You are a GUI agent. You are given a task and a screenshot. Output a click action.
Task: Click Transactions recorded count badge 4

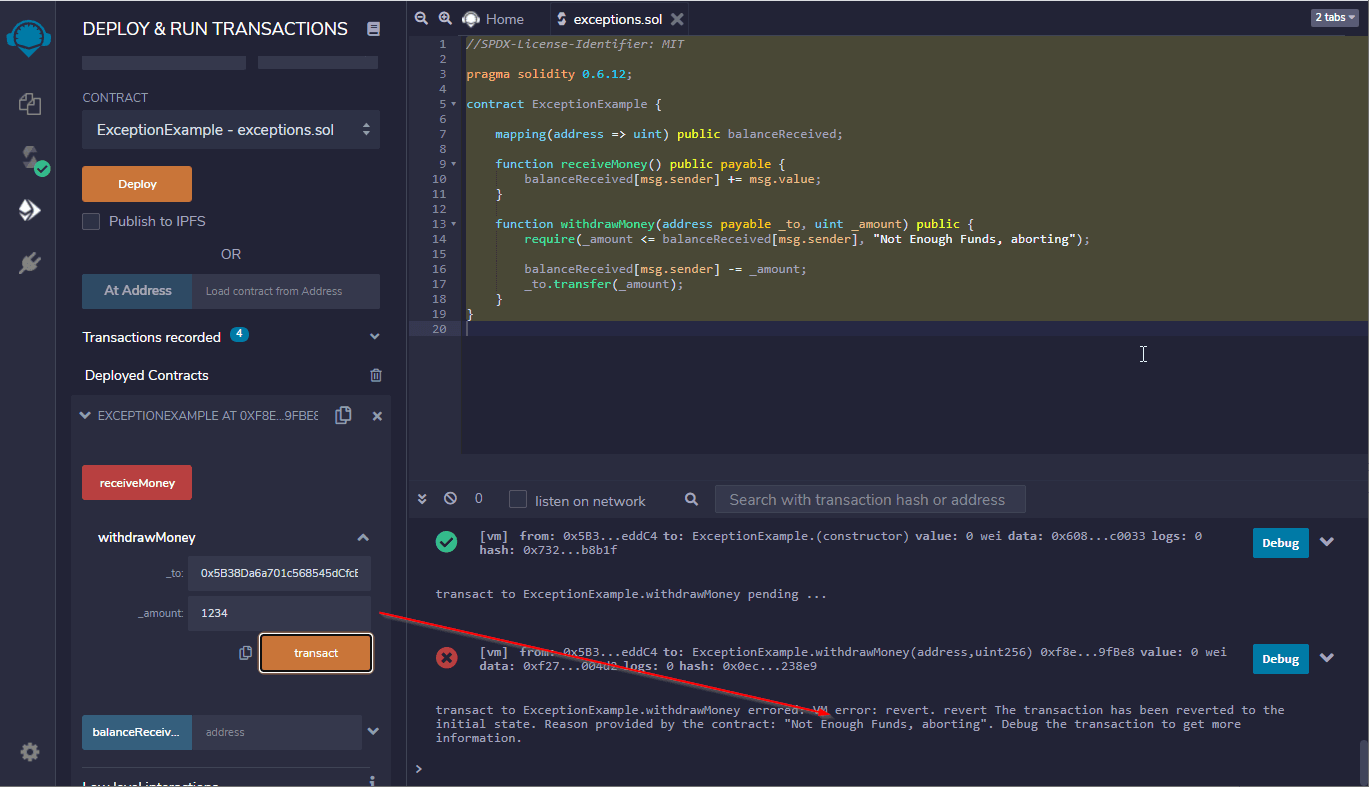(239, 334)
